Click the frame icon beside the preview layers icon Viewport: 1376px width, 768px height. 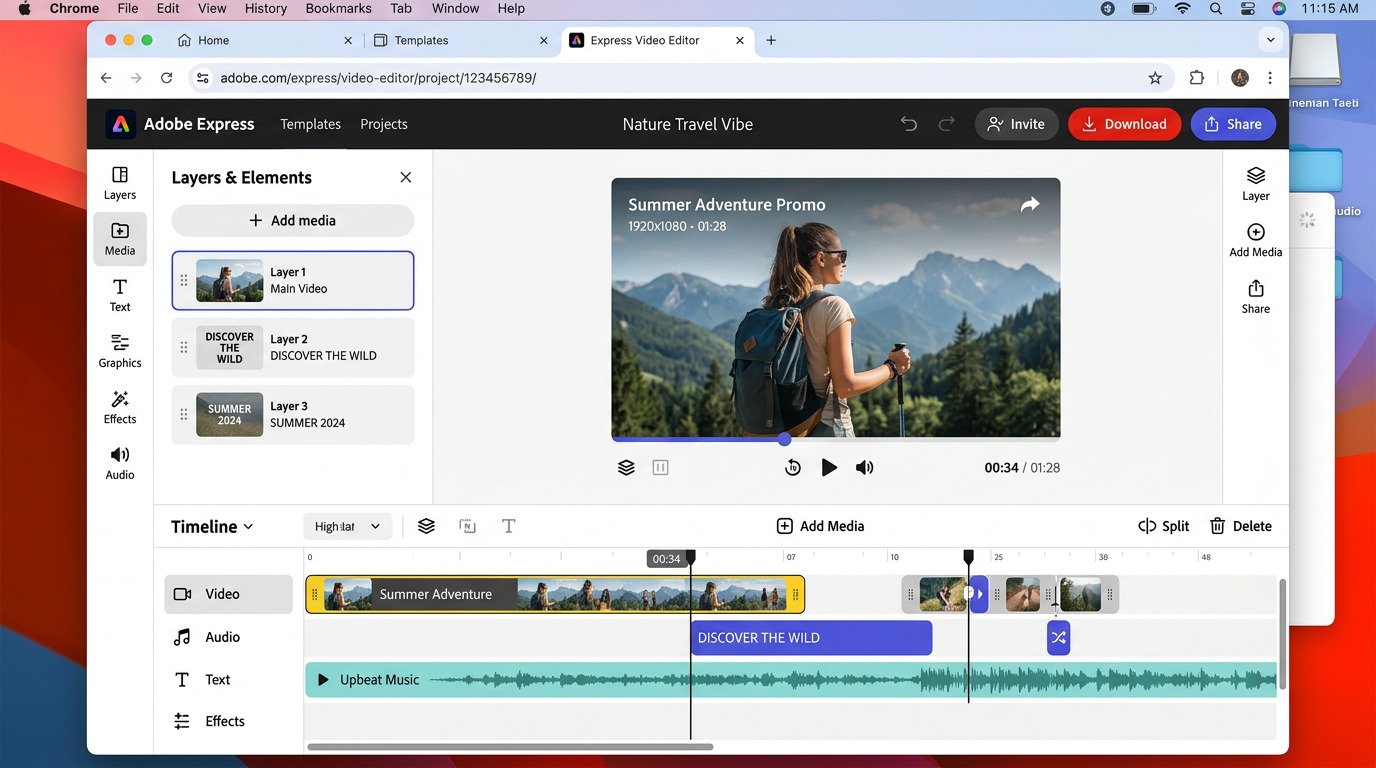pyautogui.click(x=660, y=467)
